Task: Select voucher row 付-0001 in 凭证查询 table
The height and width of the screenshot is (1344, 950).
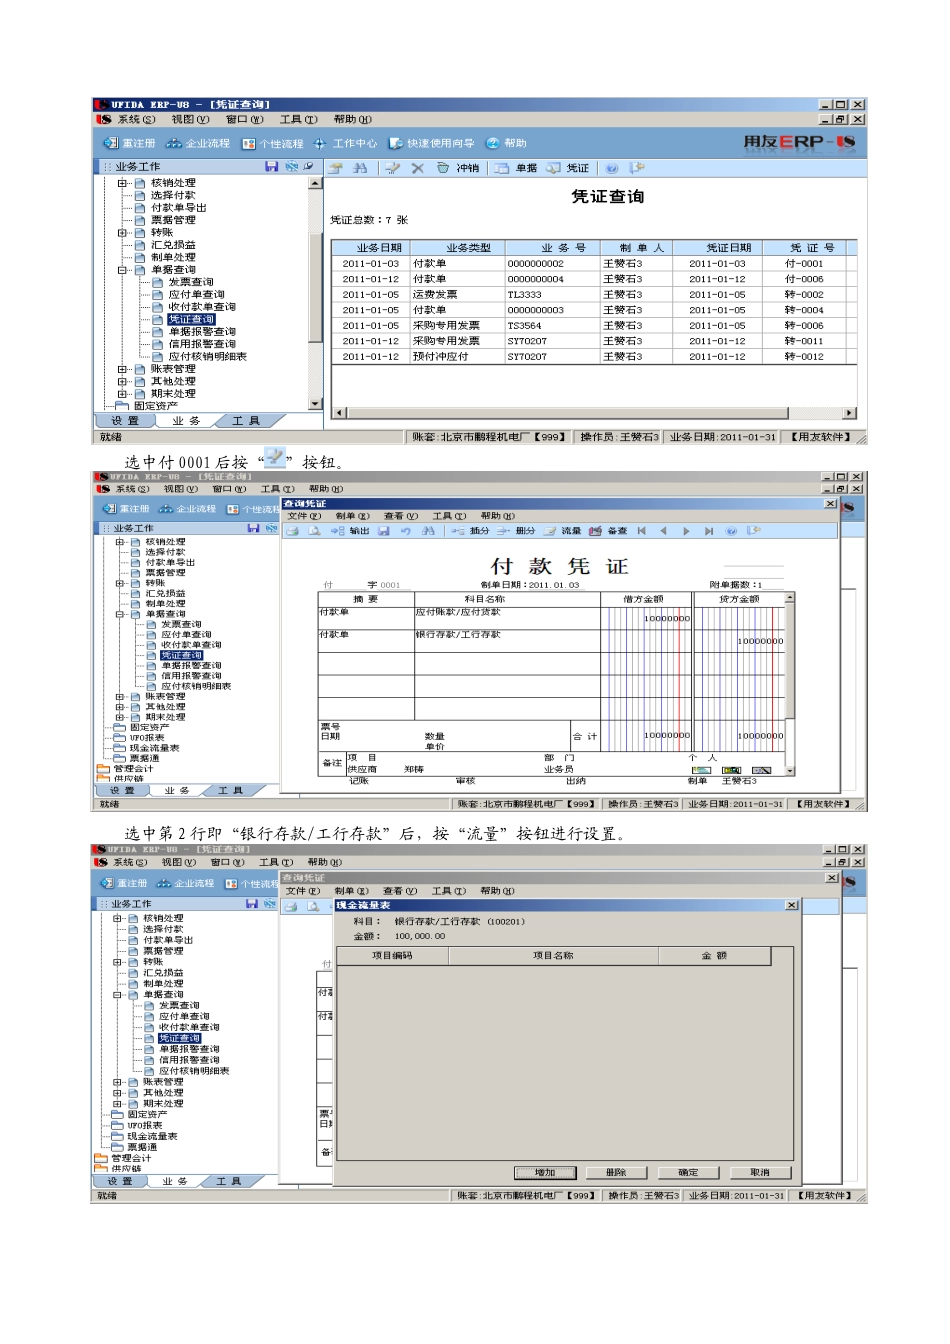Action: tap(594, 264)
